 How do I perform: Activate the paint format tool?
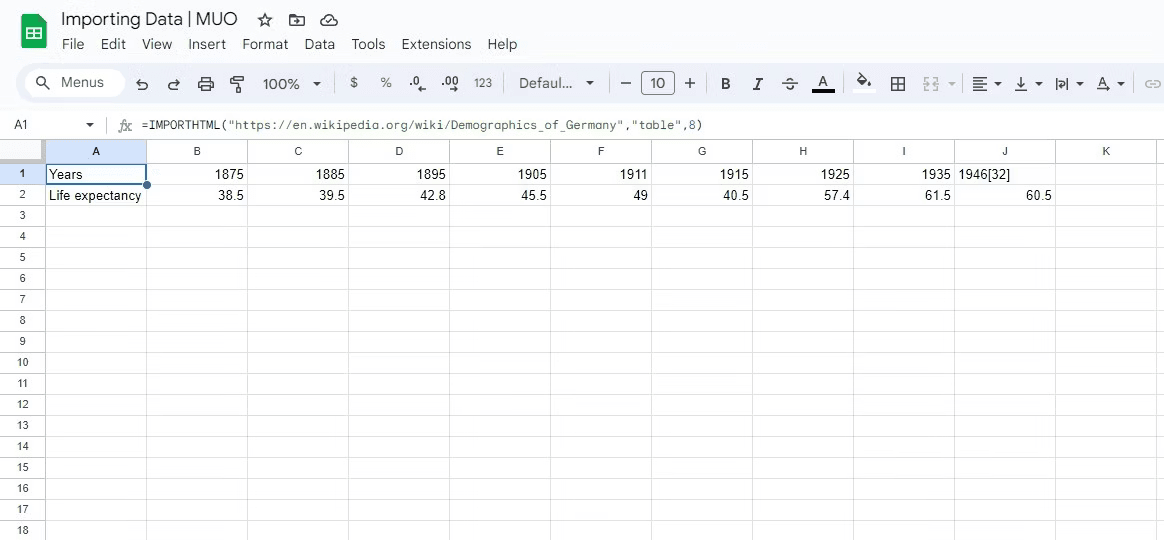coord(238,84)
